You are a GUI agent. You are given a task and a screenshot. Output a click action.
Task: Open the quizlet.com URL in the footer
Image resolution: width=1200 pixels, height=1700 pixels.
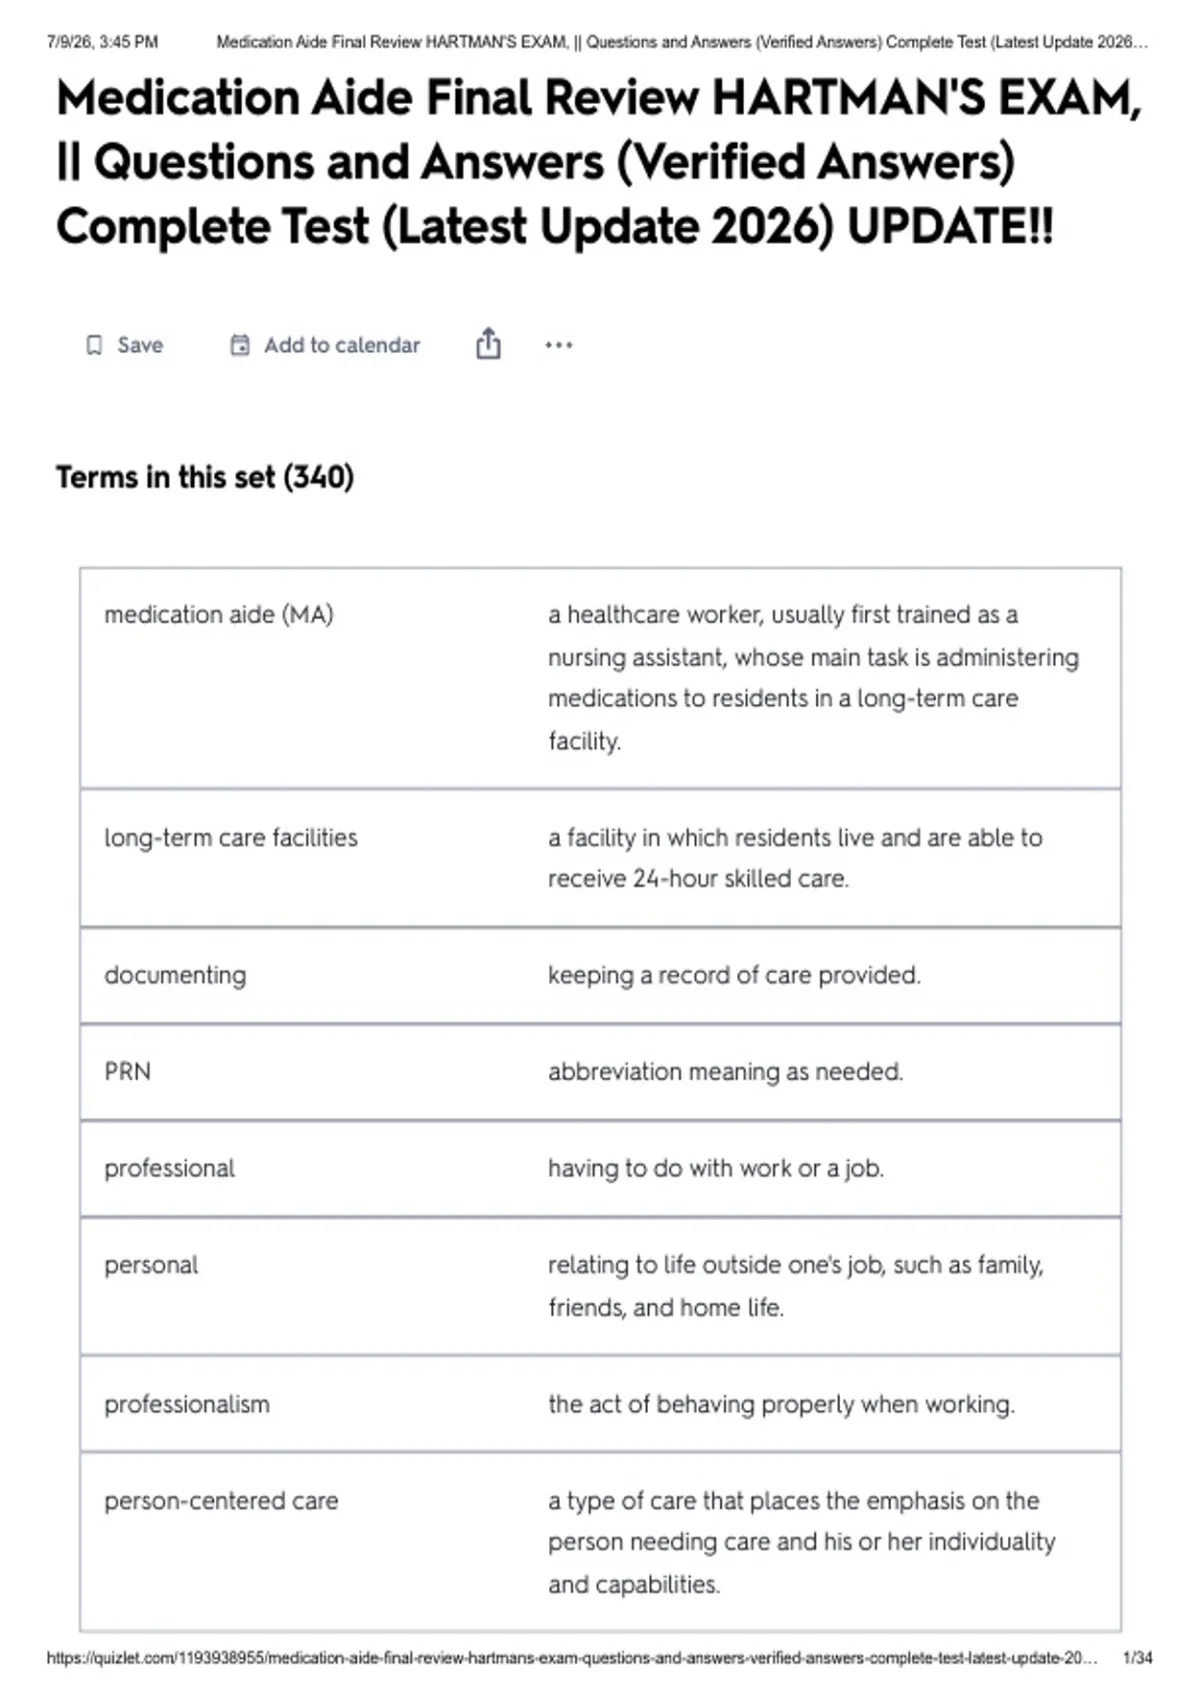click(572, 1658)
